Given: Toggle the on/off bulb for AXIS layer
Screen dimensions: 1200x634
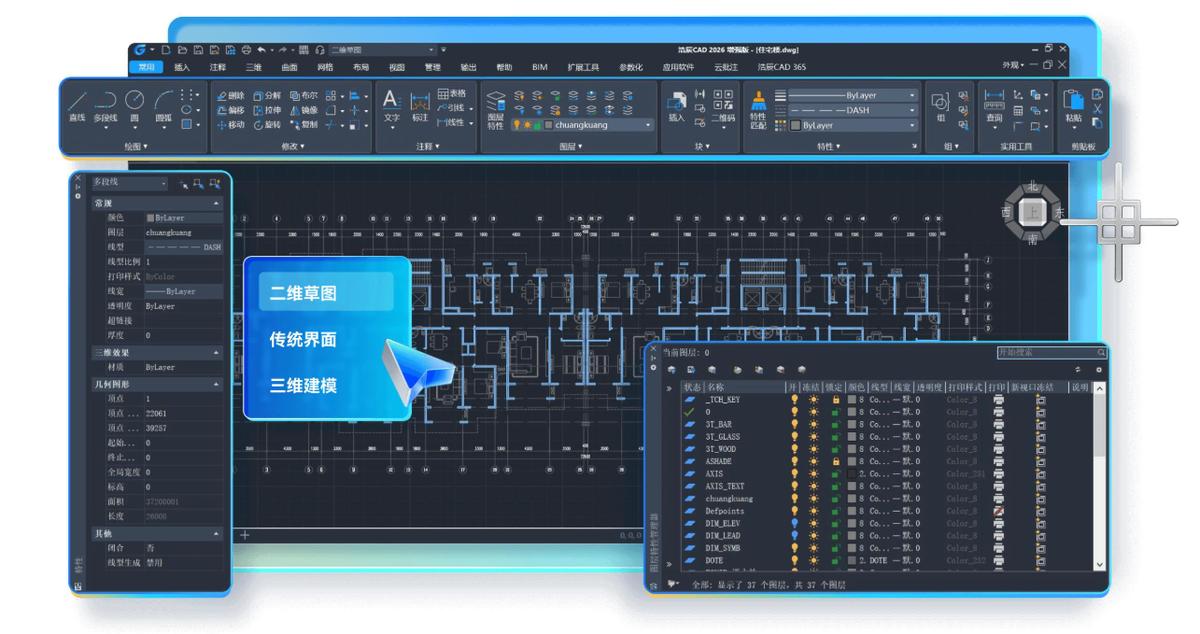Looking at the screenshot, I should (795, 474).
